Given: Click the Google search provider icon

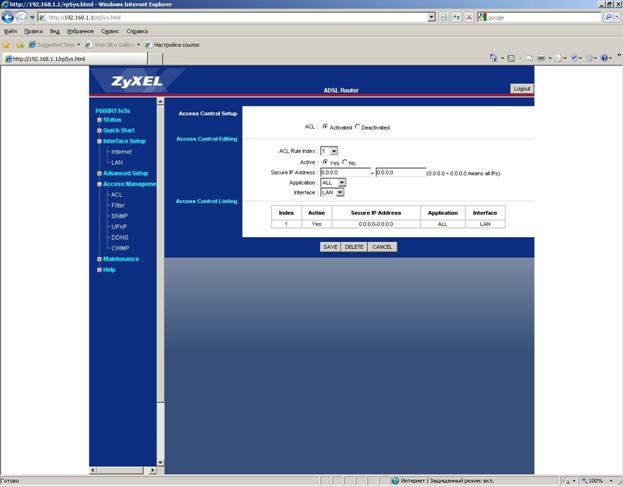Looking at the screenshot, I should point(482,17).
